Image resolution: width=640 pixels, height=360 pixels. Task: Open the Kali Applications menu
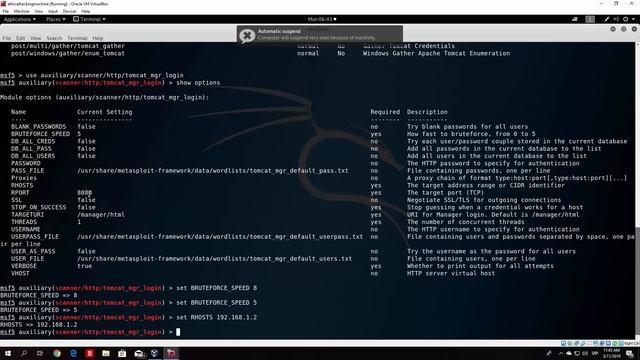pyautogui.click(x=19, y=19)
